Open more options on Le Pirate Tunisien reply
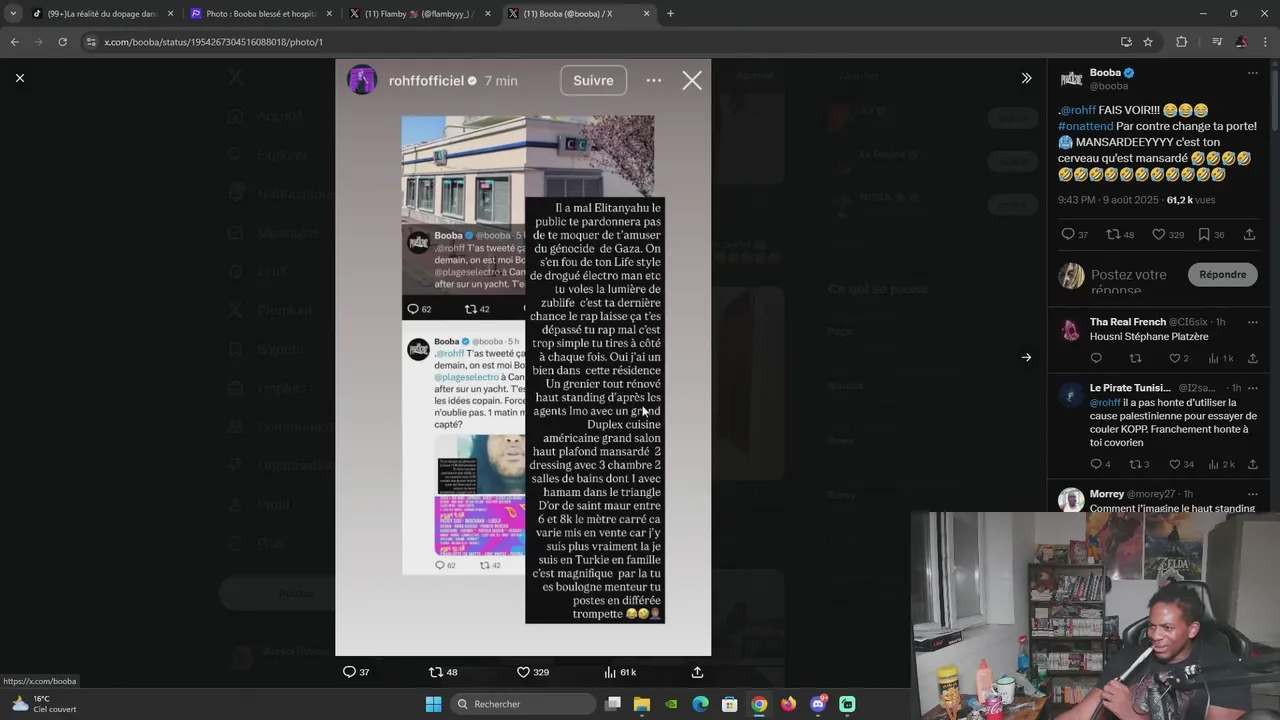The width and height of the screenshot is (1280, 720). (1252, 388)
